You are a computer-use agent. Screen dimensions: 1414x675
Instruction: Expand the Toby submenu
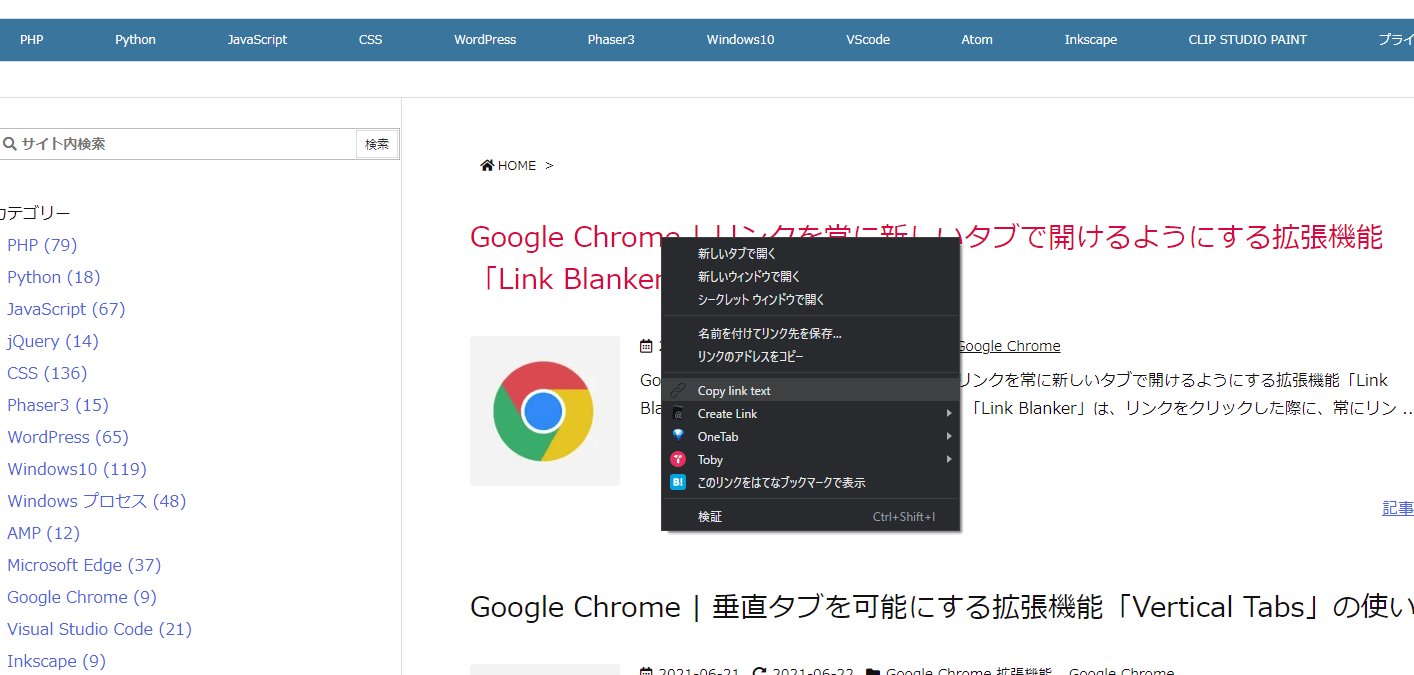coord(950,459)
